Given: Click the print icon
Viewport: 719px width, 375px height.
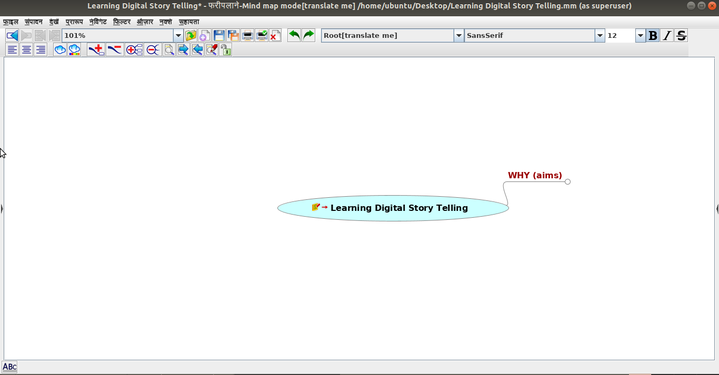Looking at the screenshot, I should click(248, 35).
